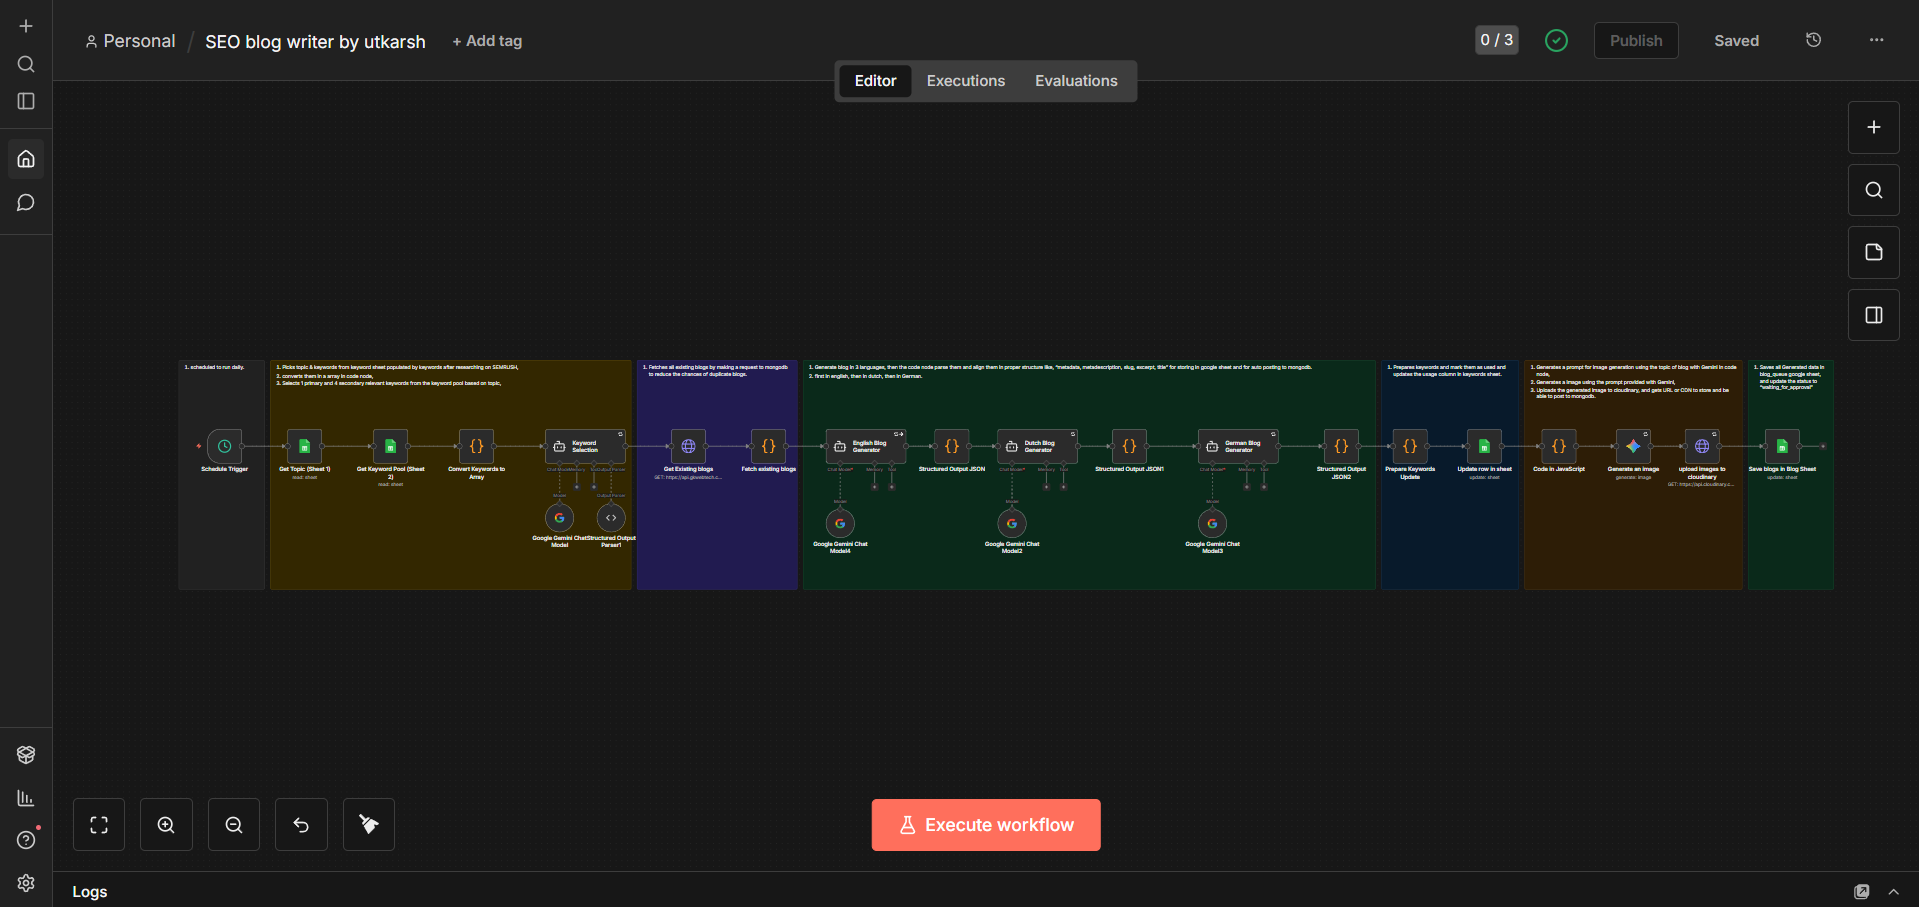Click the home icon in left sidebar
1919x907 pixels.
[x=25, y=158]
